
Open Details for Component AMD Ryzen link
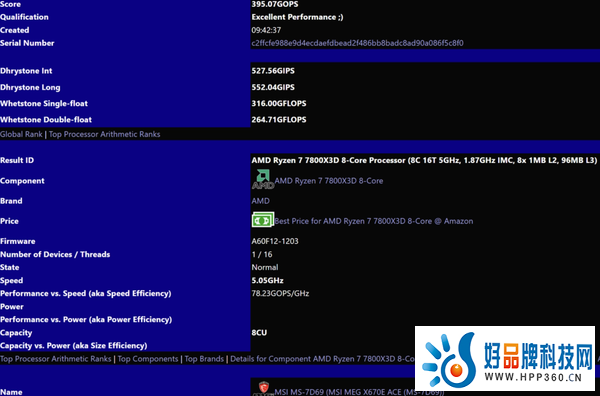[x=323, y=359]
